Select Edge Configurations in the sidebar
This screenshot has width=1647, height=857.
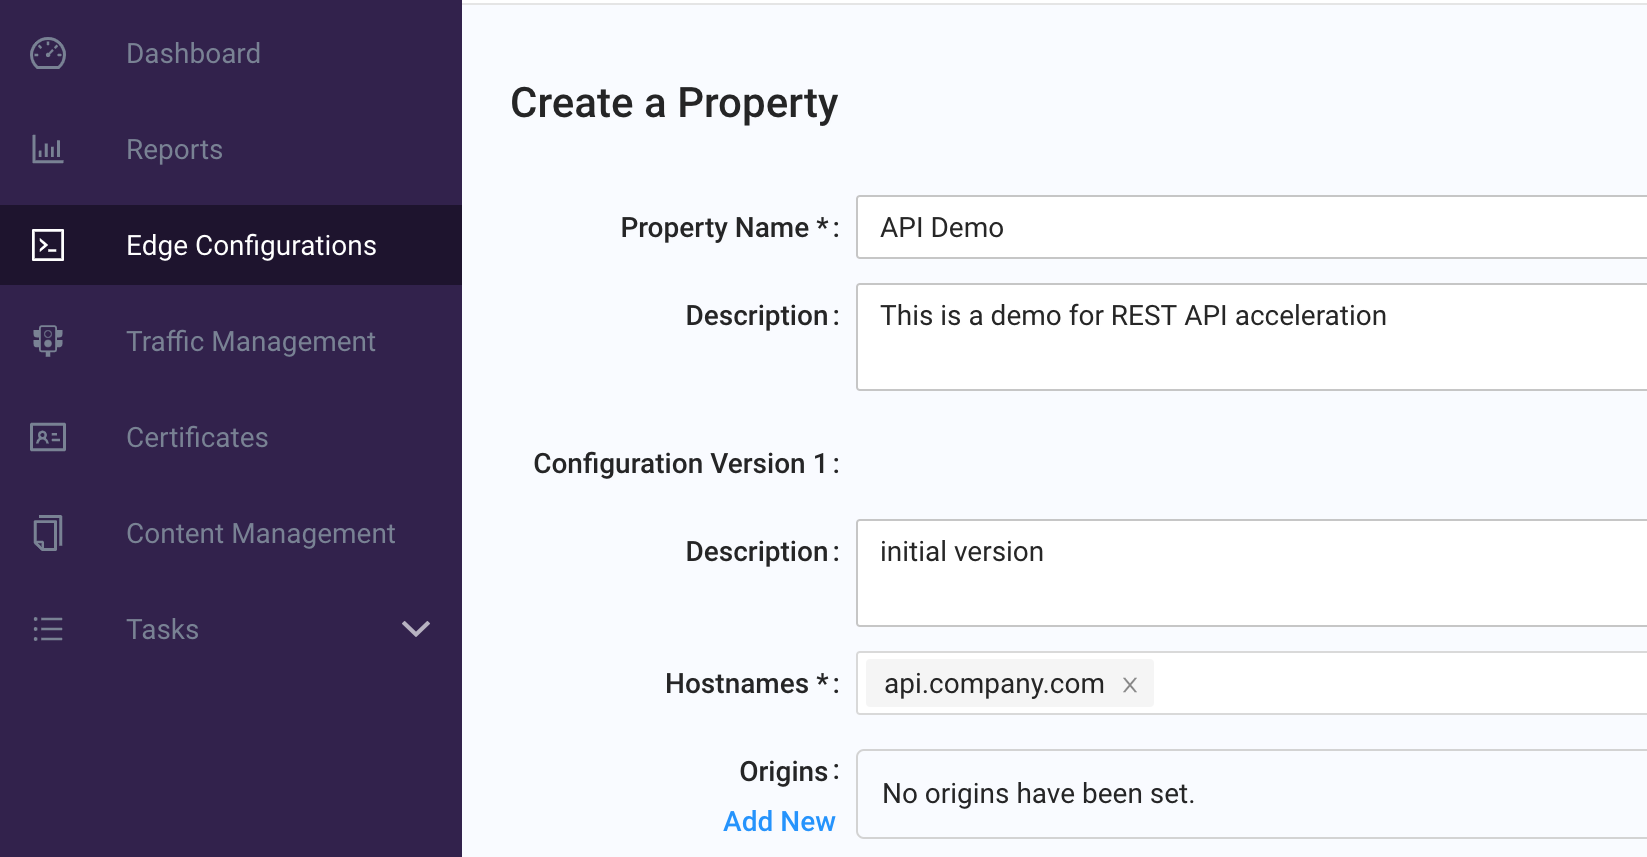click(231, 245)
